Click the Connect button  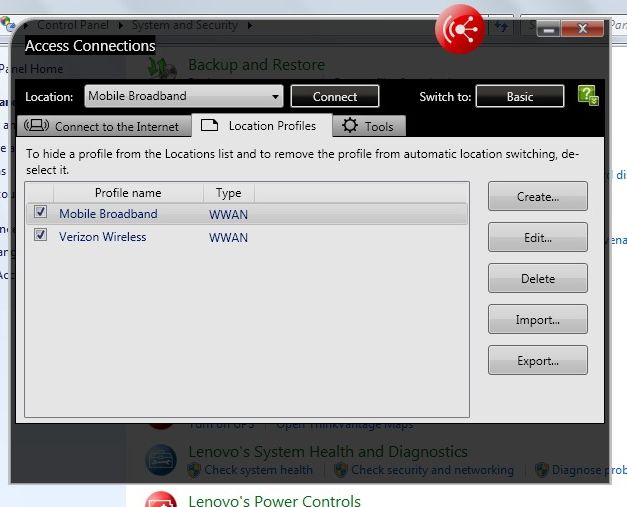point(335,96)
